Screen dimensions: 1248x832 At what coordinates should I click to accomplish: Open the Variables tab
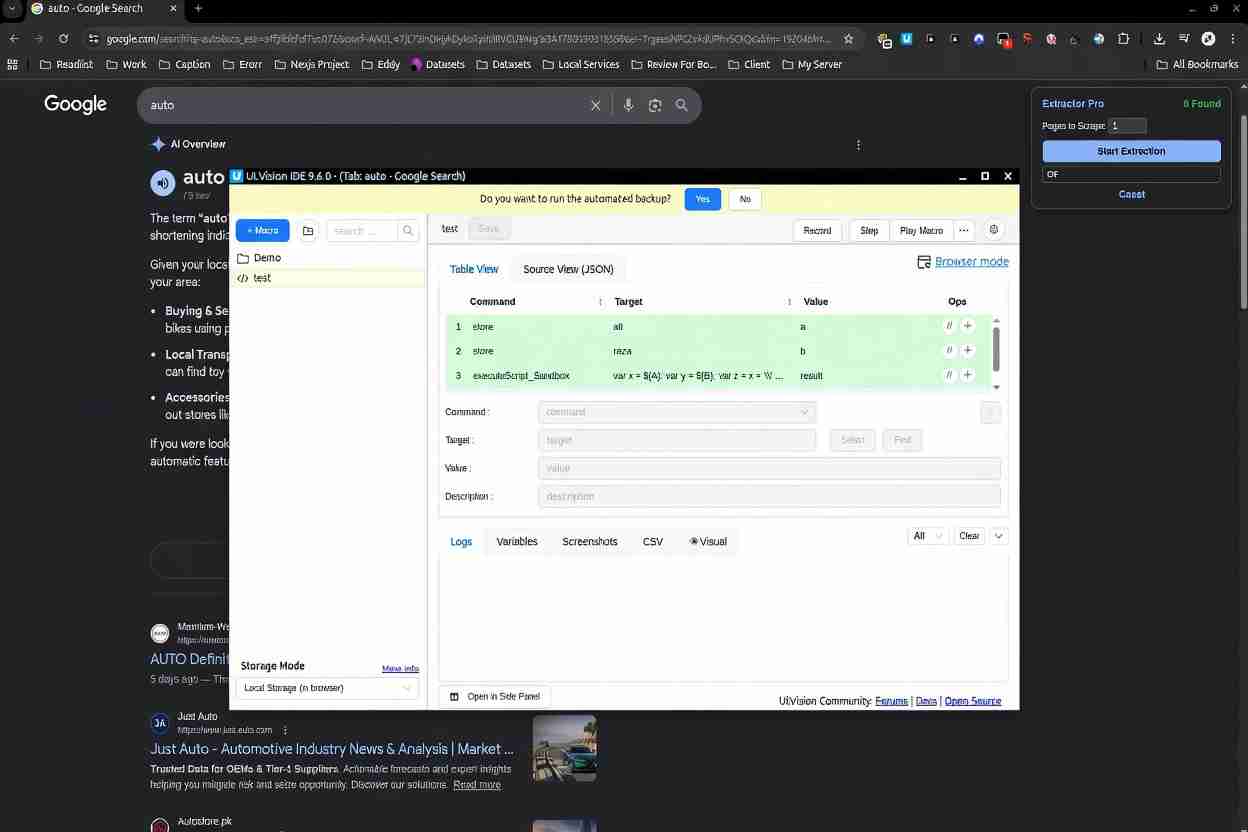point(517,541)
